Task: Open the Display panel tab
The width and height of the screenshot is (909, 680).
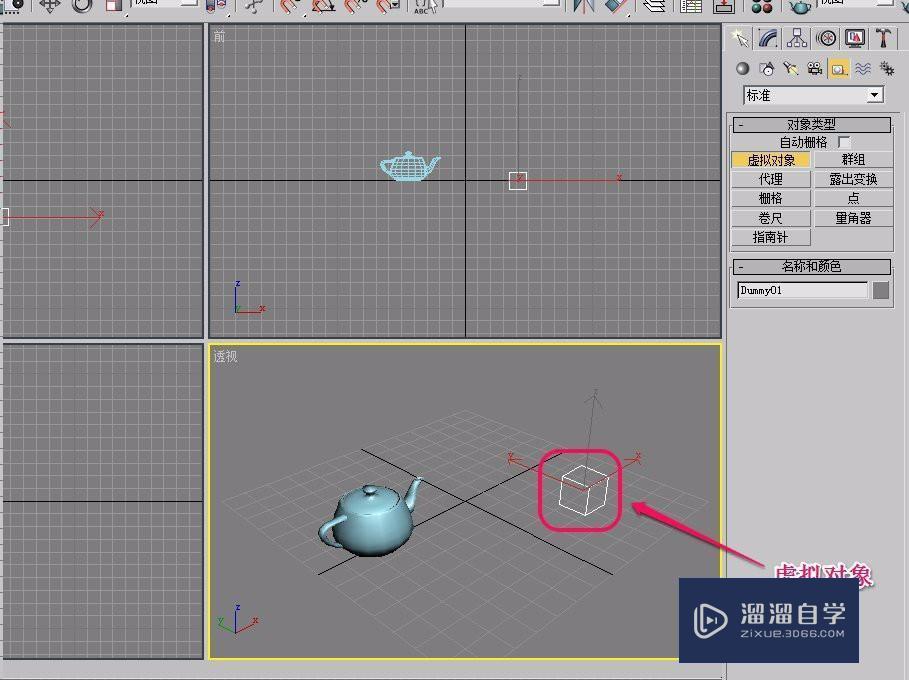Action: click(x=855, y=38)
